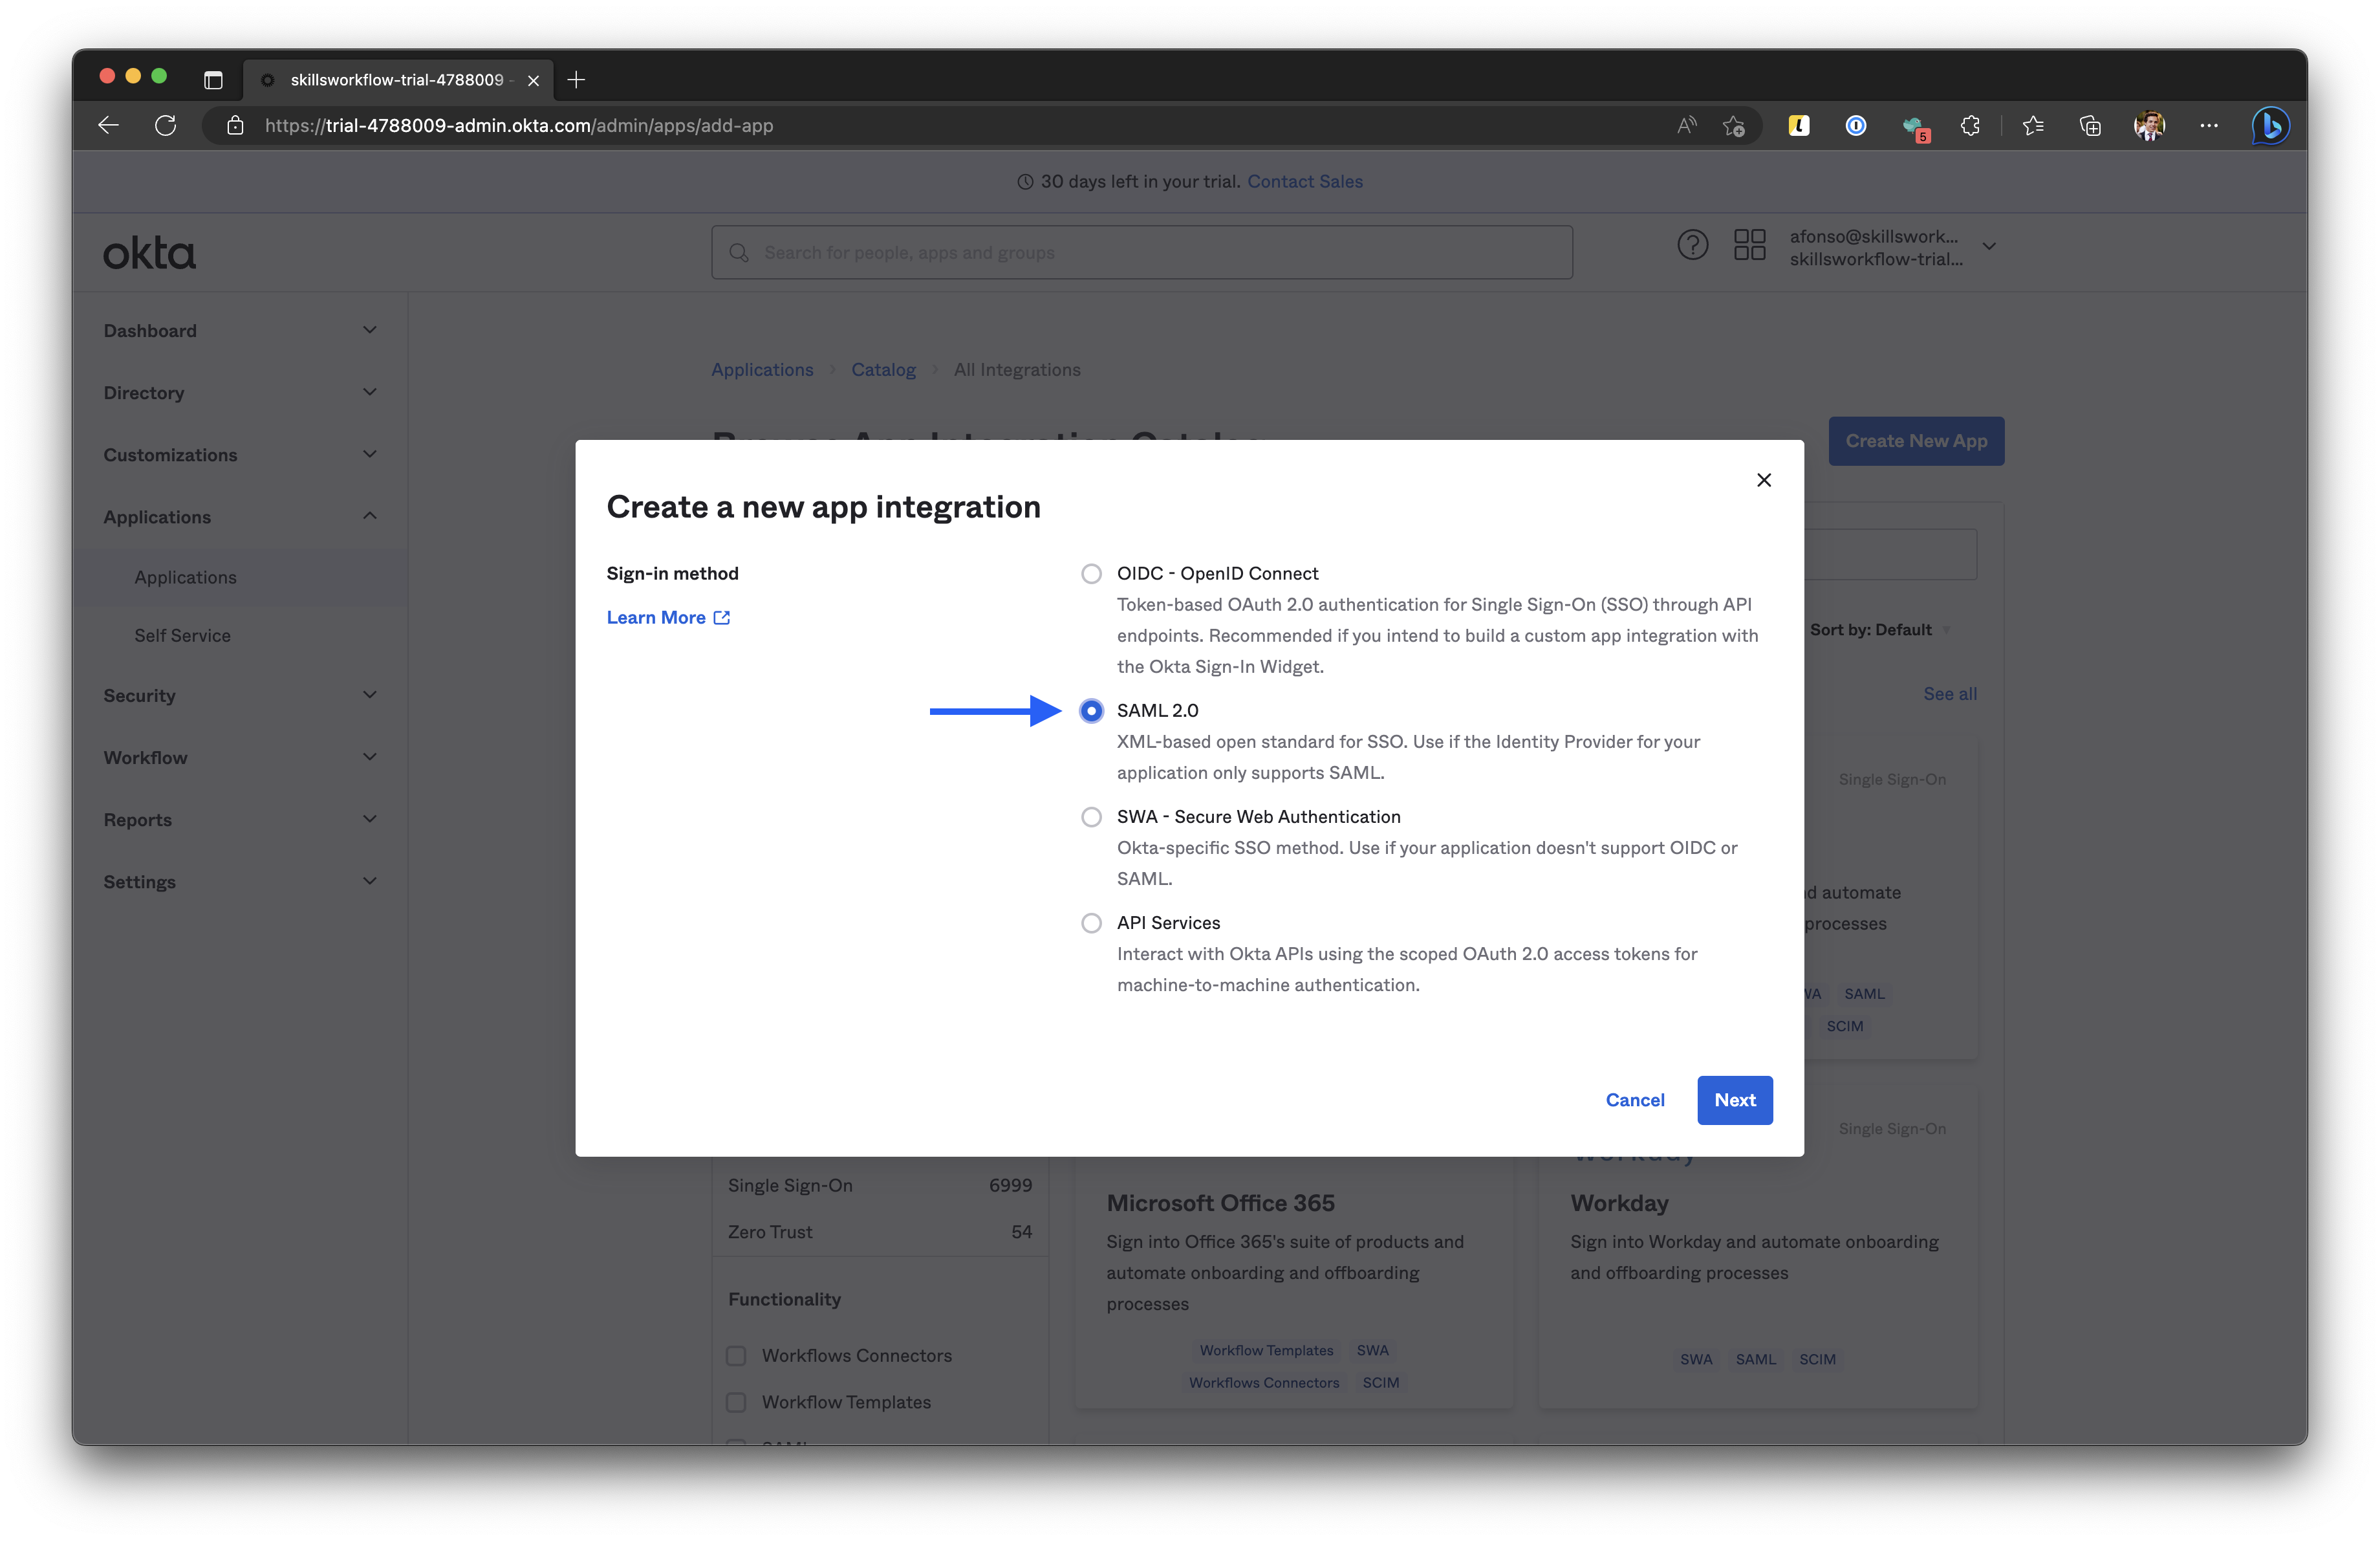This screenshot has width=2380, height=1541.
Task: Click the Create New App button
Action: click(x=1916, y=441)
